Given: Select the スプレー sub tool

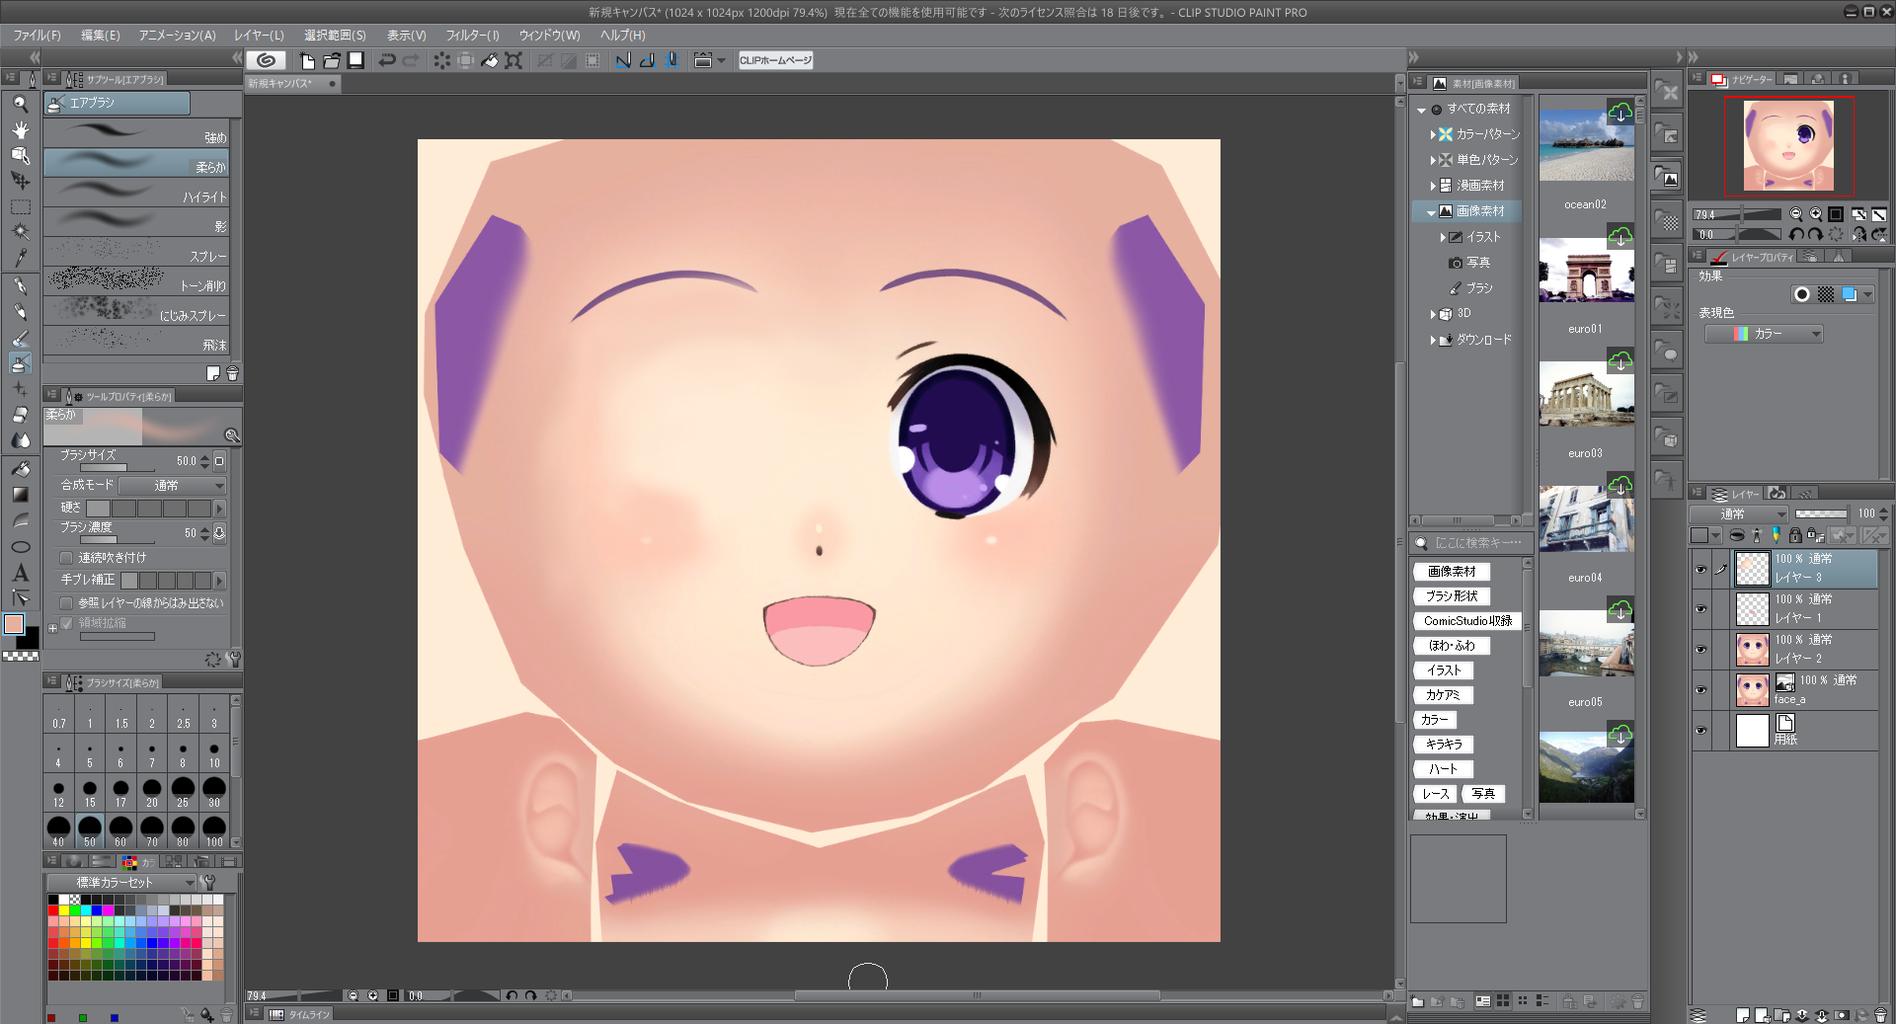Looking at the screenshot, I should tap(136, 251).
